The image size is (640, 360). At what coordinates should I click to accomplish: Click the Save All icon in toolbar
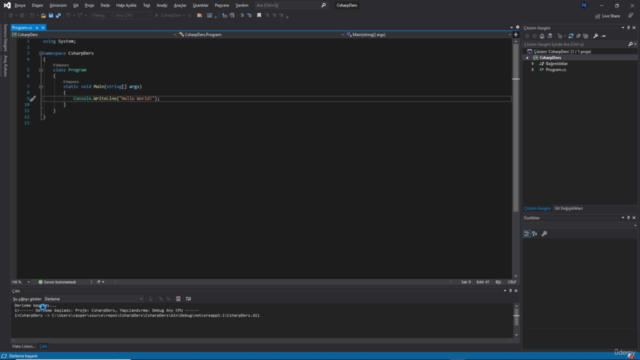58,16
